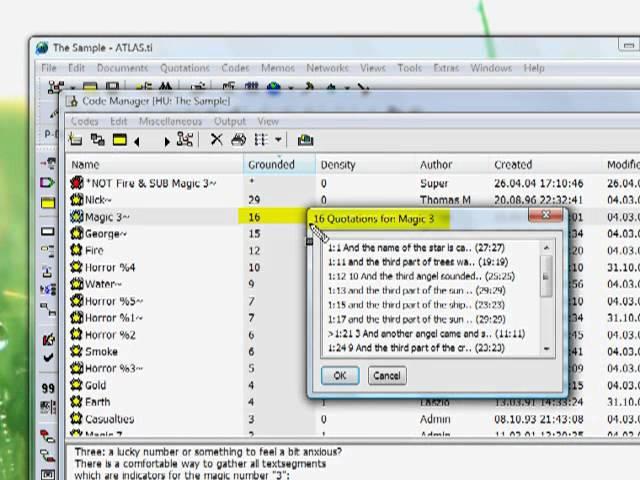Sort by the Created column header
The image size is (640, 480).
[546, 164]
